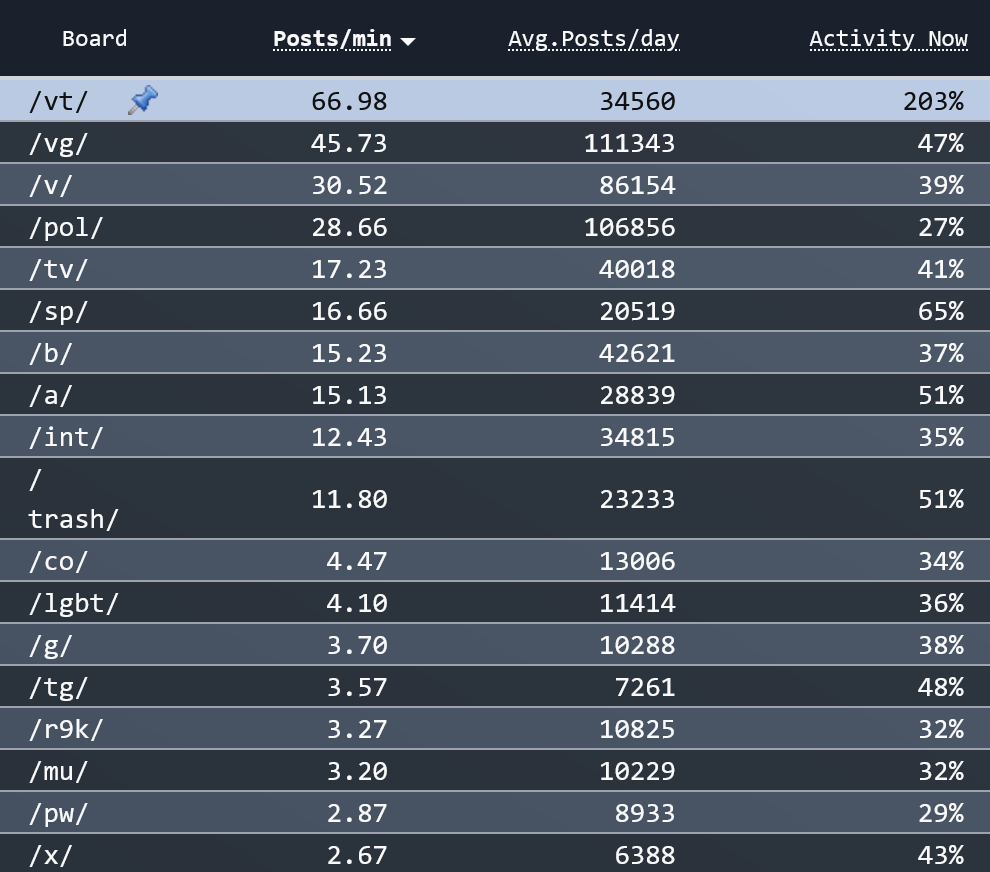
Task: Select the /b/ board name
Action: click(x=51, y=354)
